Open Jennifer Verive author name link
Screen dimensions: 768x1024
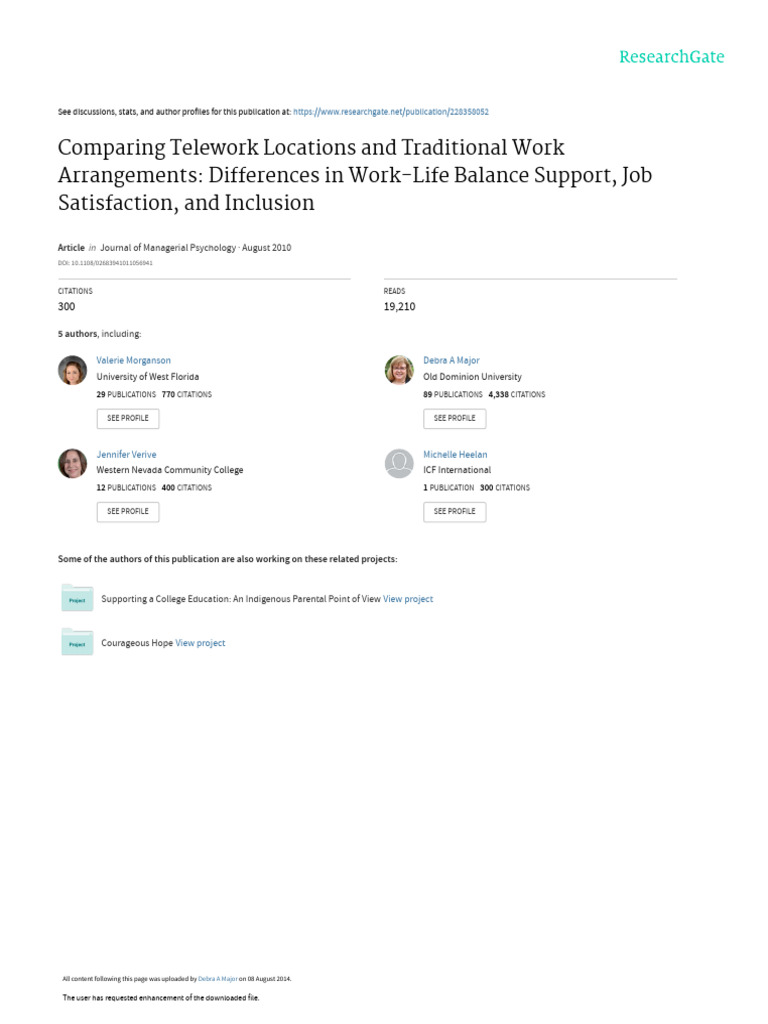pyautogui.click(x=126, y=454)
